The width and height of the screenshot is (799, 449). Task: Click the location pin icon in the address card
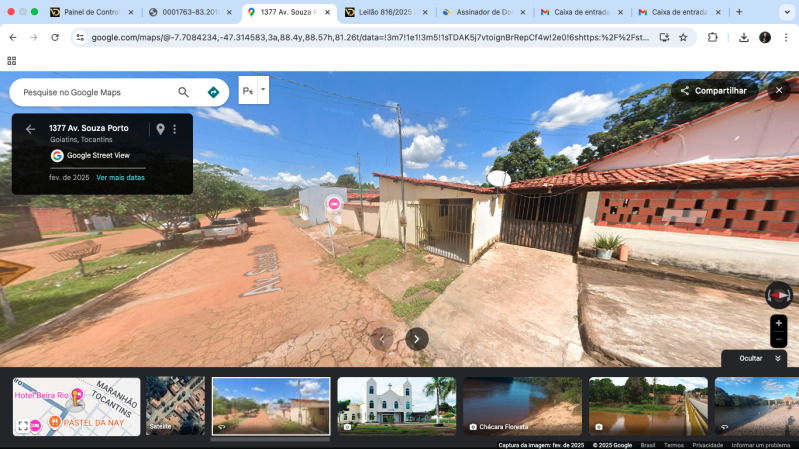coord(160,129)
